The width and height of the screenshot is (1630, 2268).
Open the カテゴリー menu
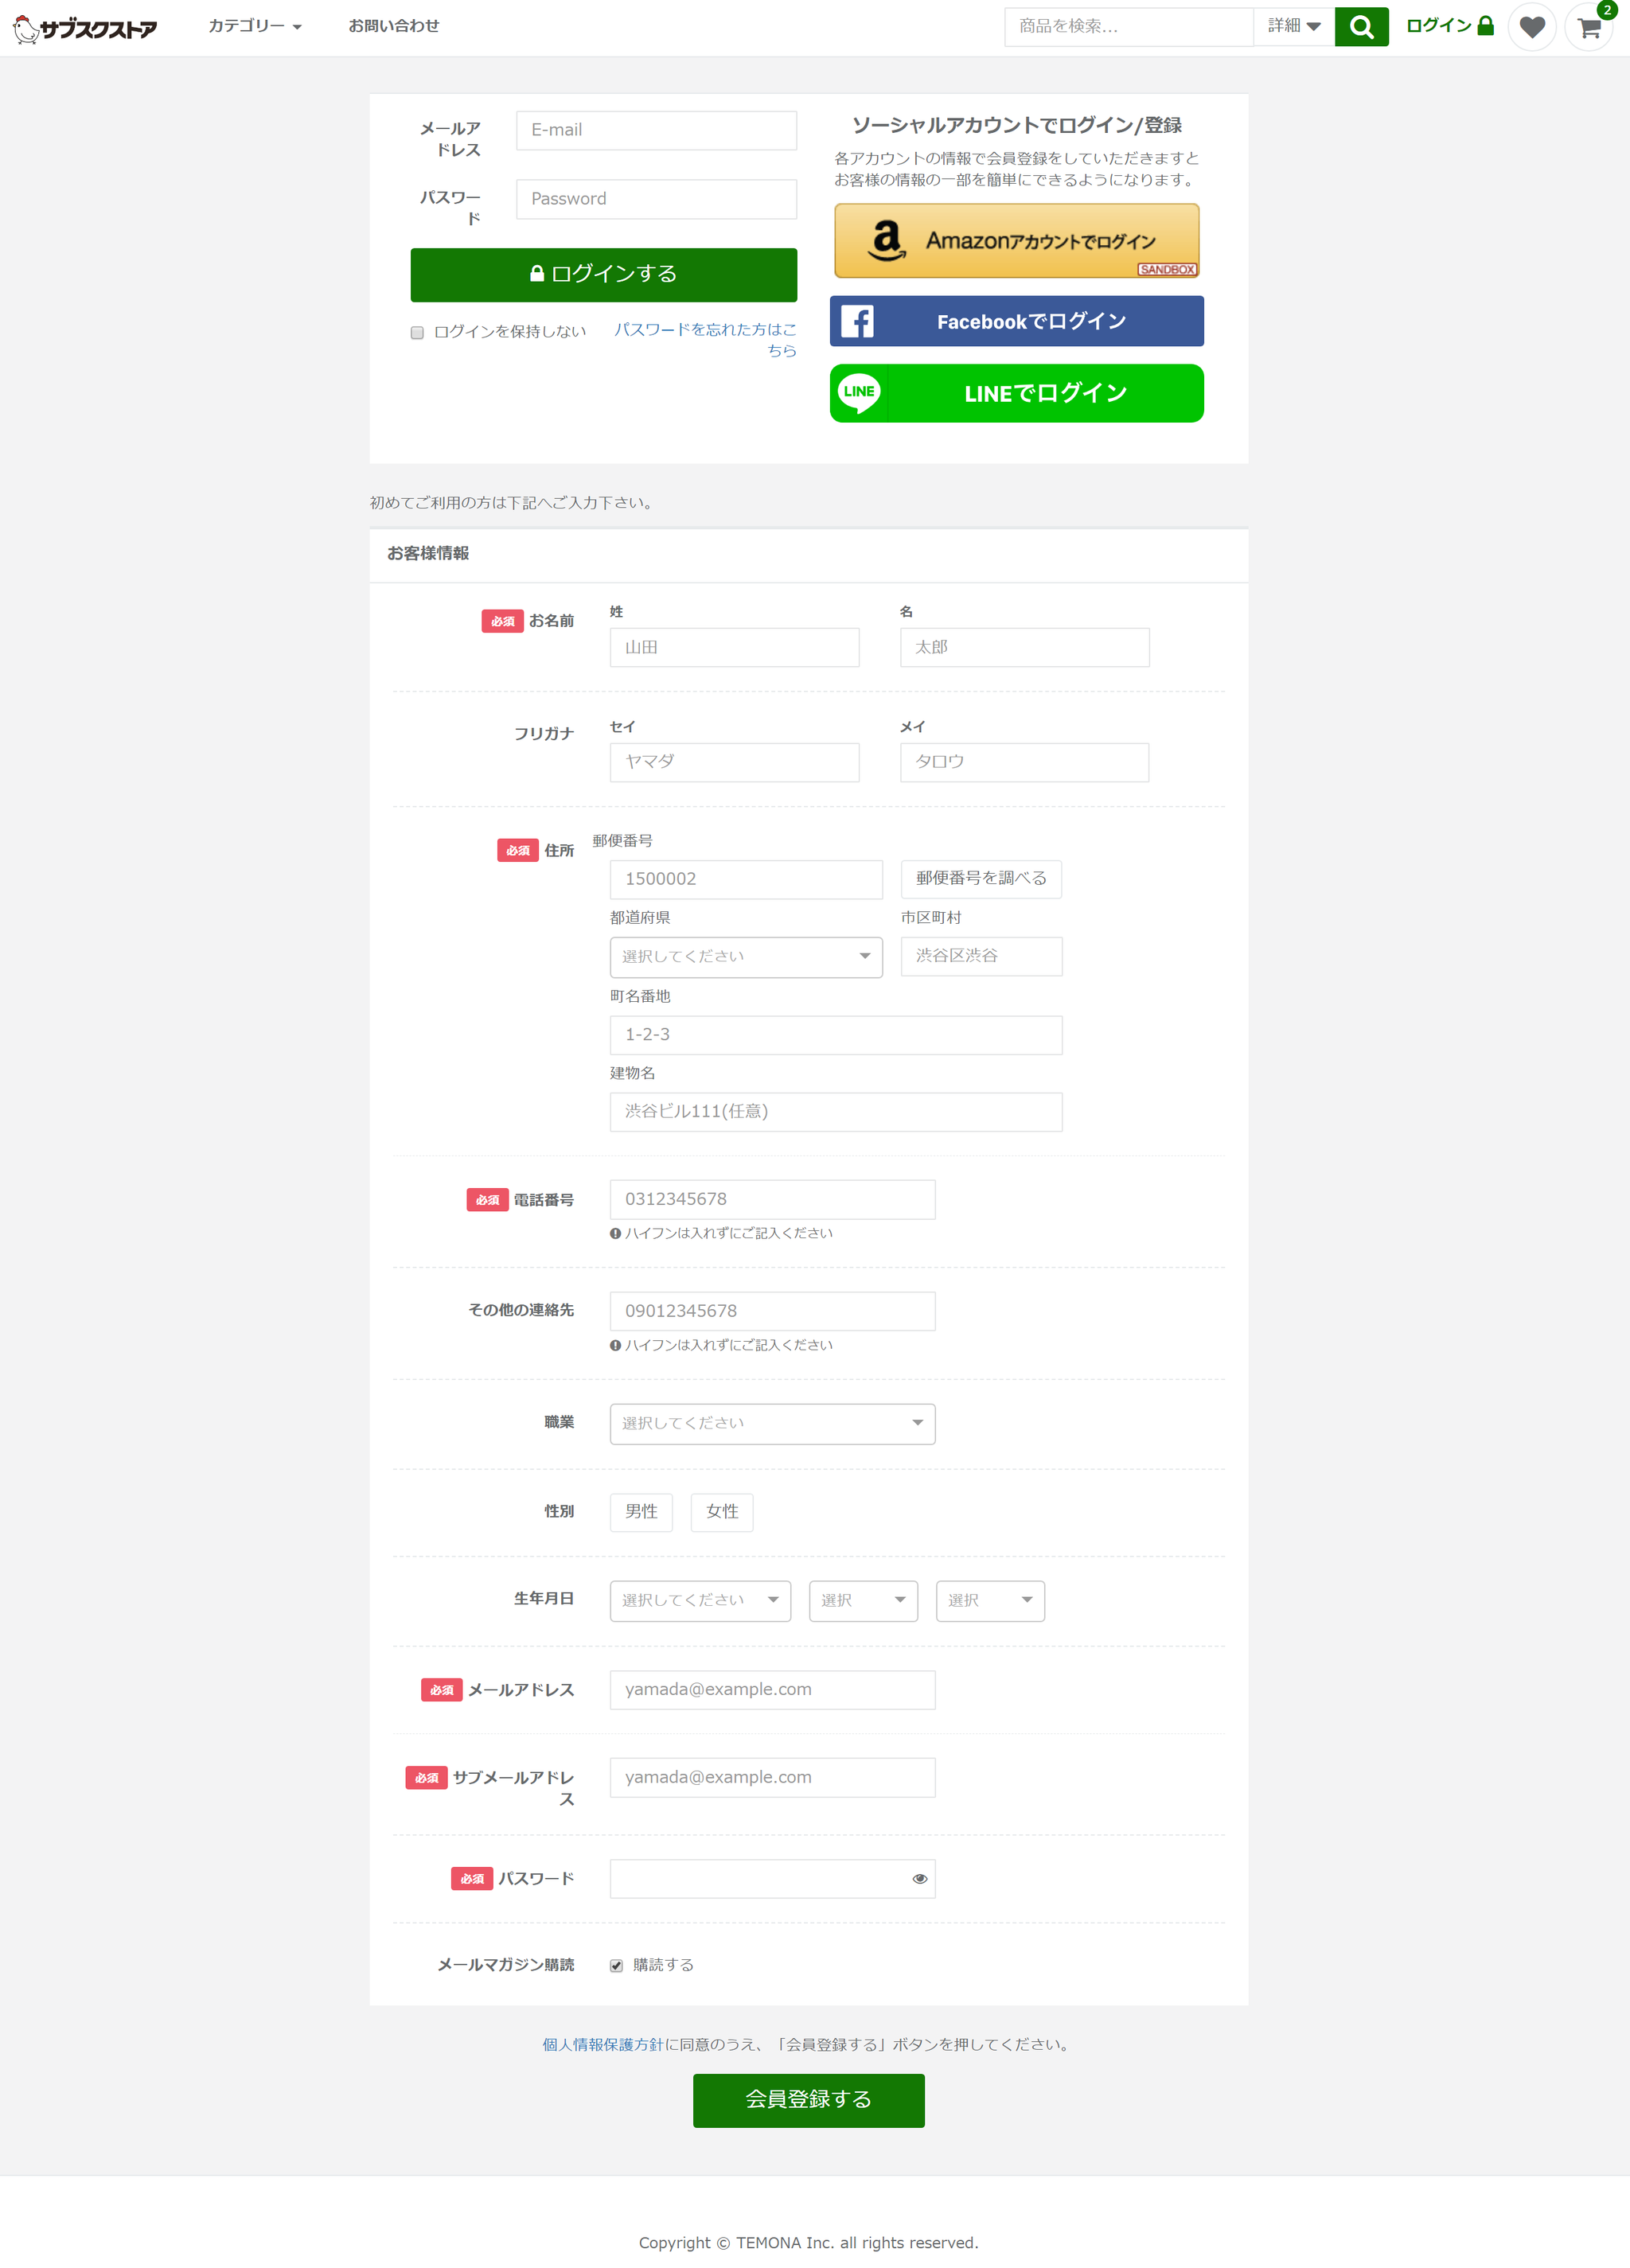click(255, 26)
